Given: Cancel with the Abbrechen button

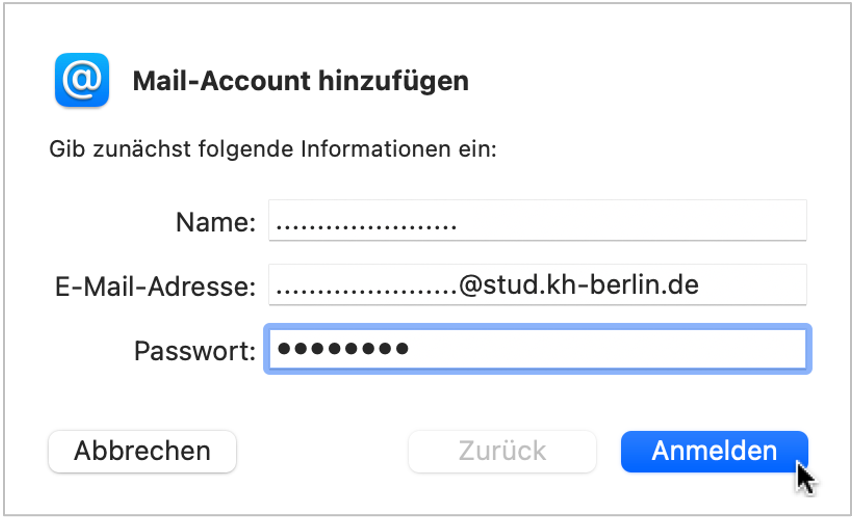Looking at the screenshot, I should click(x=142, y=451).
